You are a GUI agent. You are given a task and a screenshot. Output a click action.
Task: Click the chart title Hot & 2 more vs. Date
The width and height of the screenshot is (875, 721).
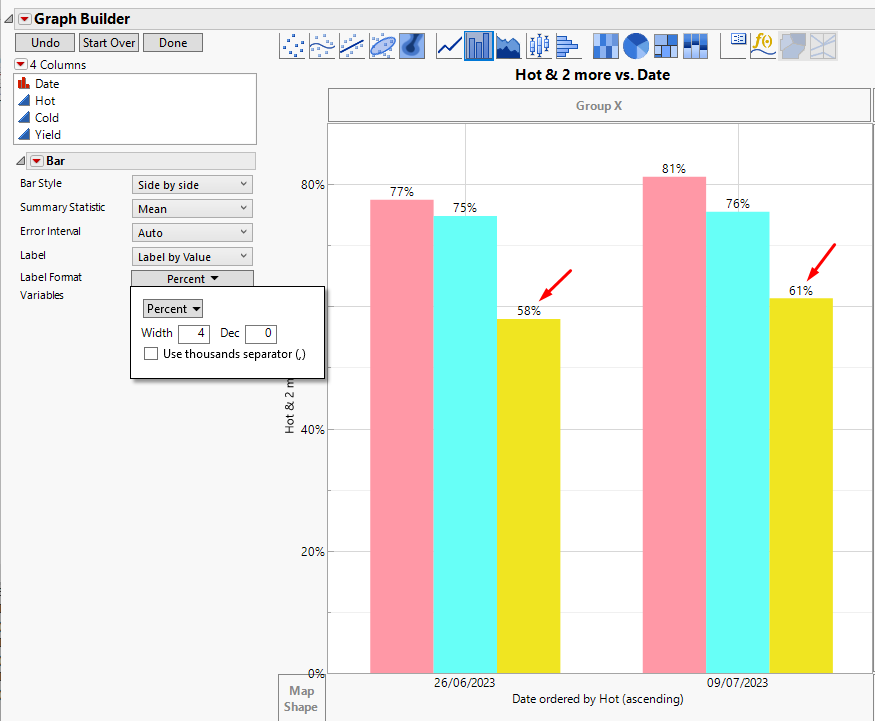tap(592, 75)
